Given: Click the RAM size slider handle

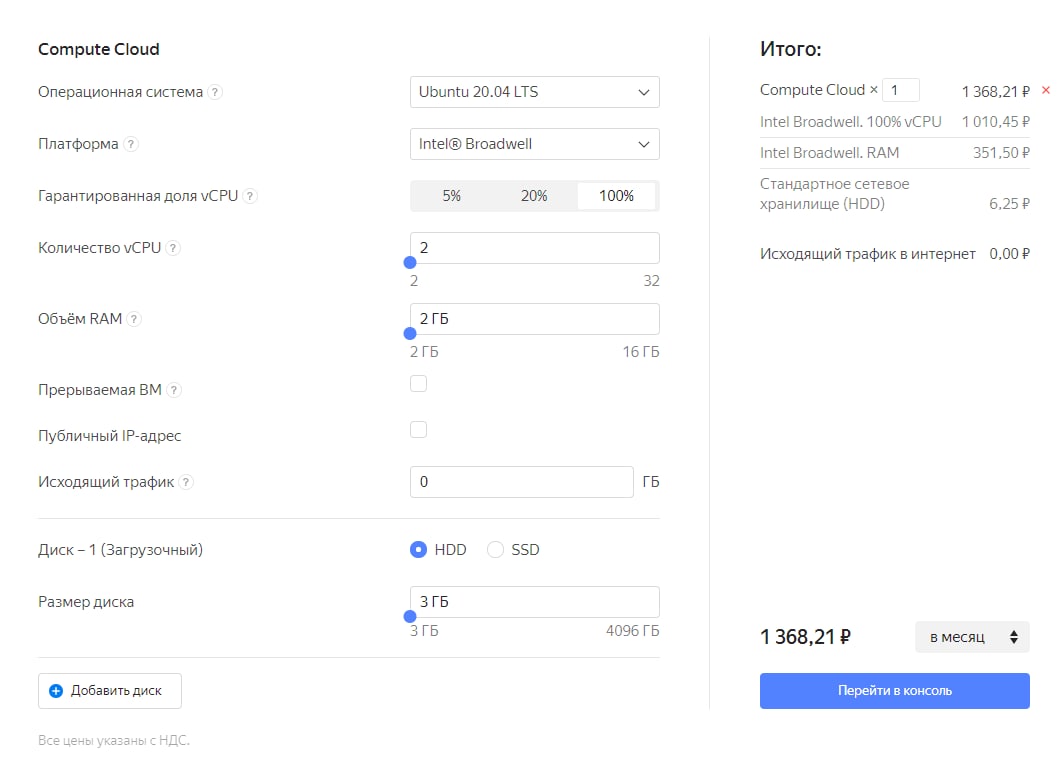Looking at the screenshot, I should tap(410, 334).
